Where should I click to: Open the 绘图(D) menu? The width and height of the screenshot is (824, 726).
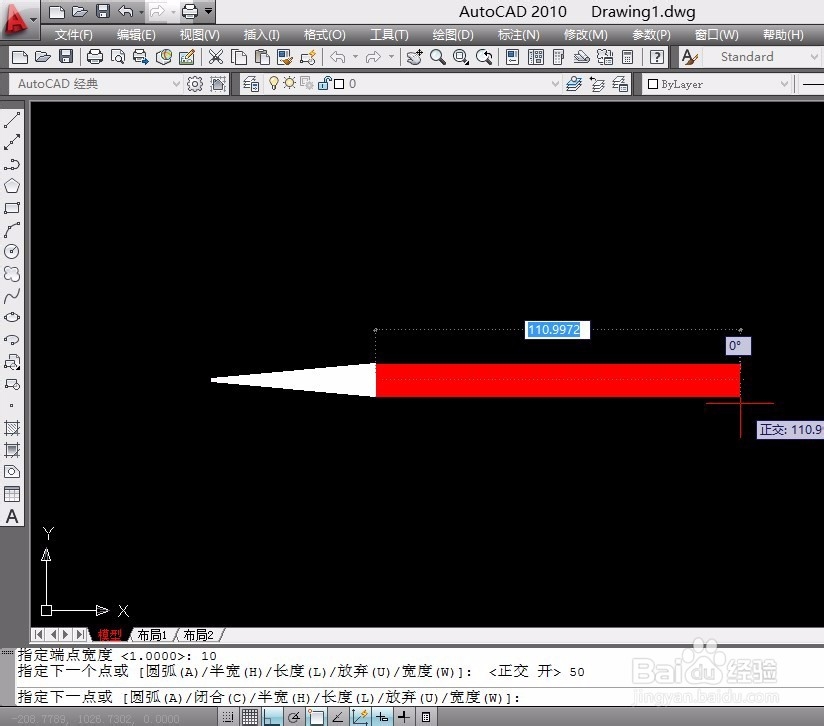tap(452, 35)
